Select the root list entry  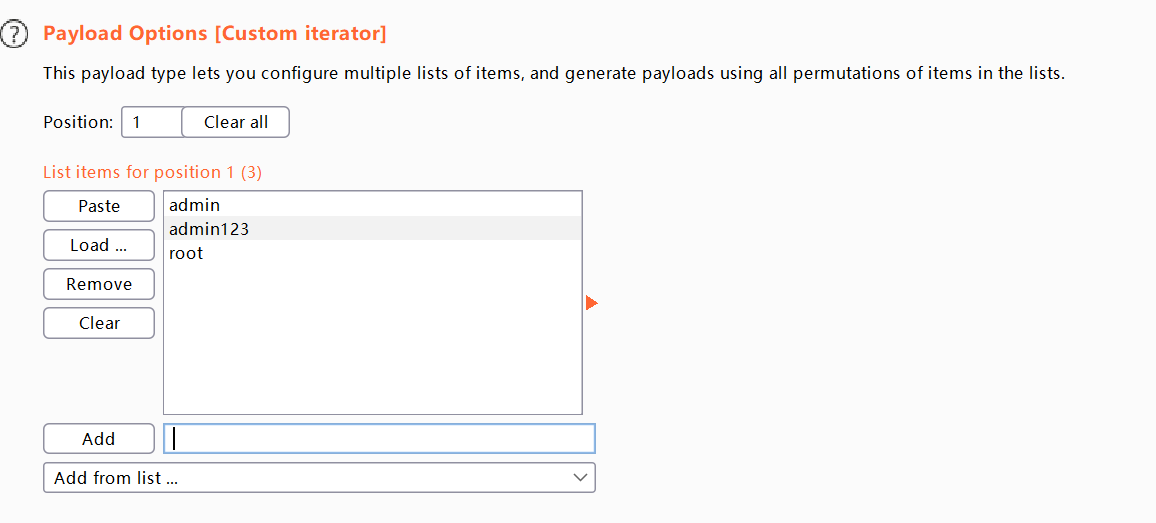(372, 253)
